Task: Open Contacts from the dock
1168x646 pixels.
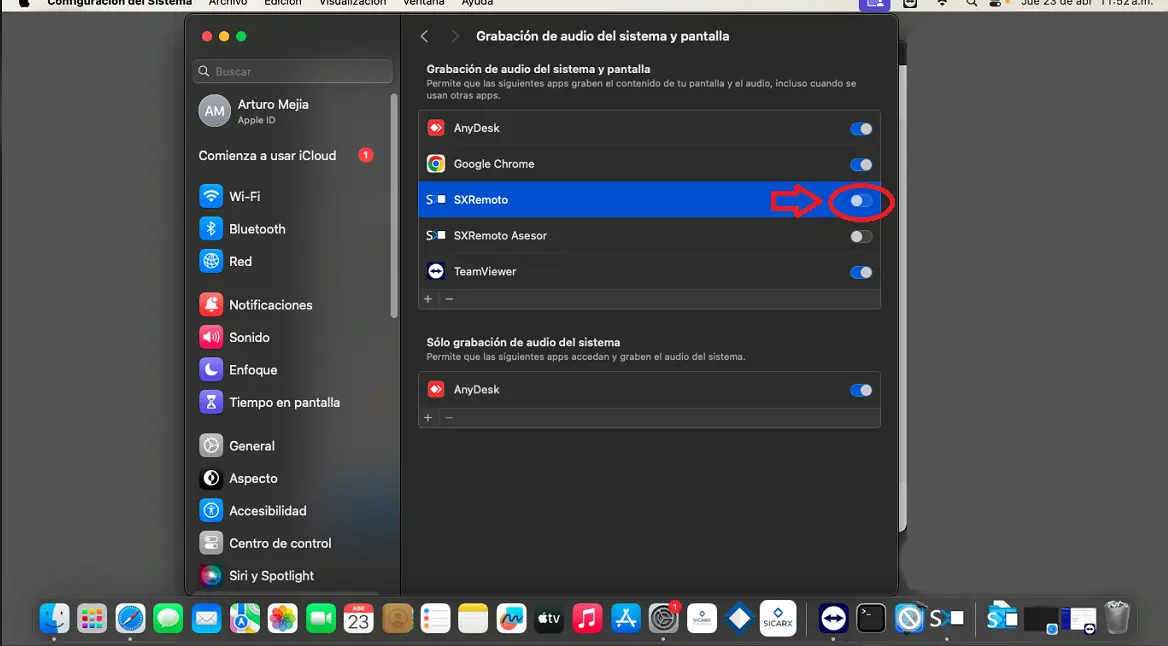Action: pyautogui.click(x=397, y=618)
